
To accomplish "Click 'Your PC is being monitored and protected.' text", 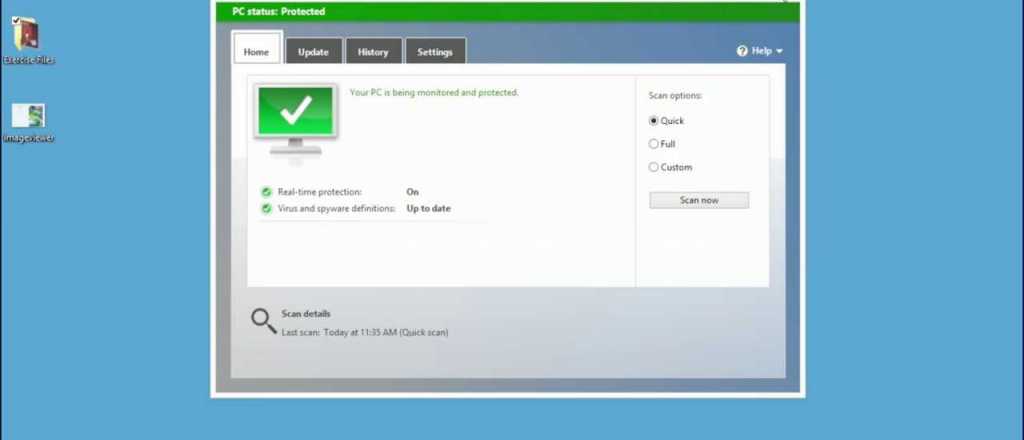I will click(434, 93).
